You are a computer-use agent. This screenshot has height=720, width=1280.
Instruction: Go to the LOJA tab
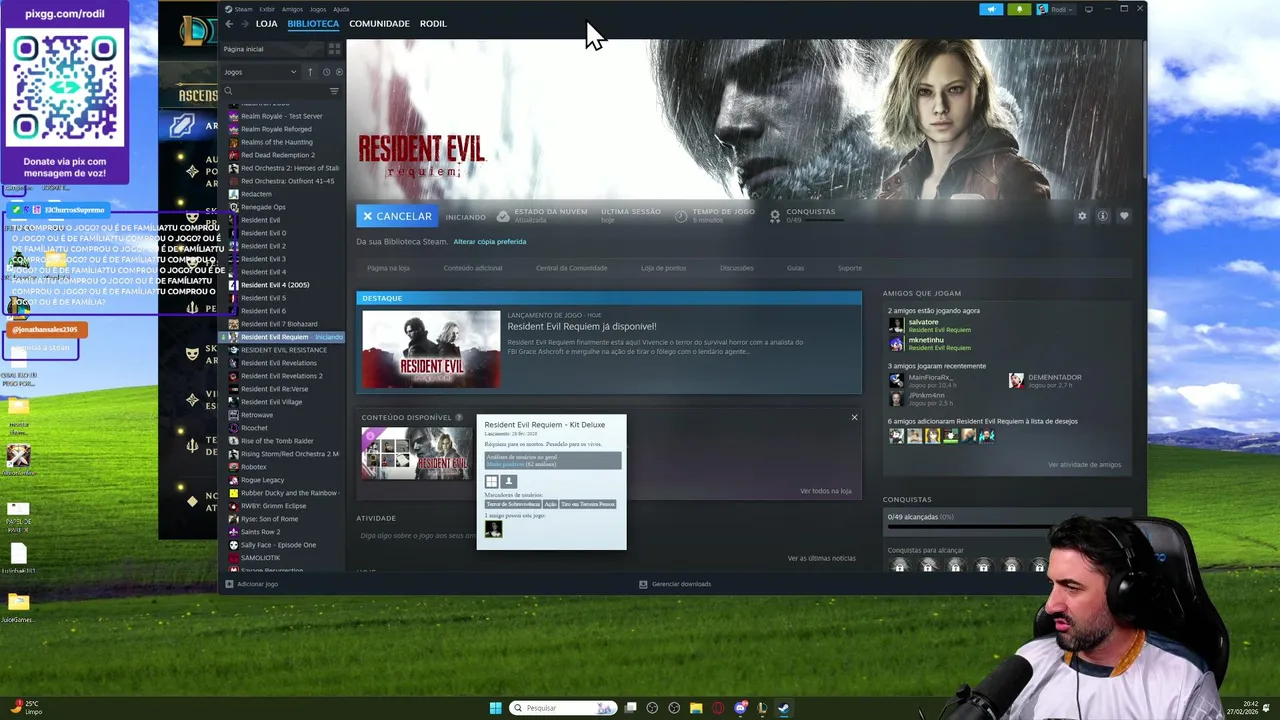267,23
